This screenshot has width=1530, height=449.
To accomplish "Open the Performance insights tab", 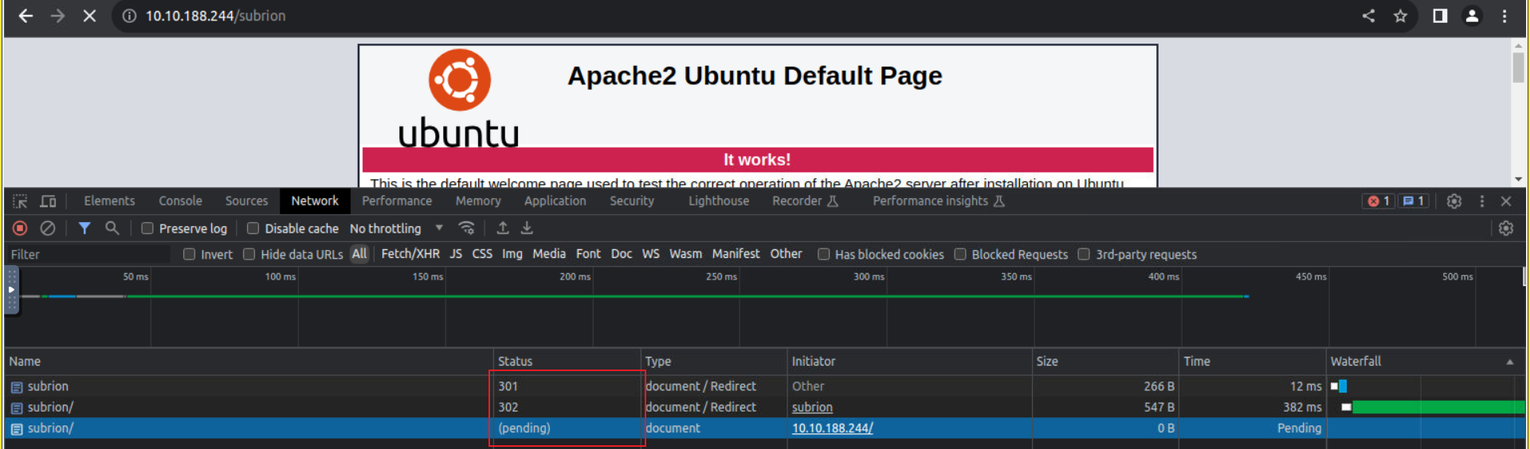I will point(938,201).
